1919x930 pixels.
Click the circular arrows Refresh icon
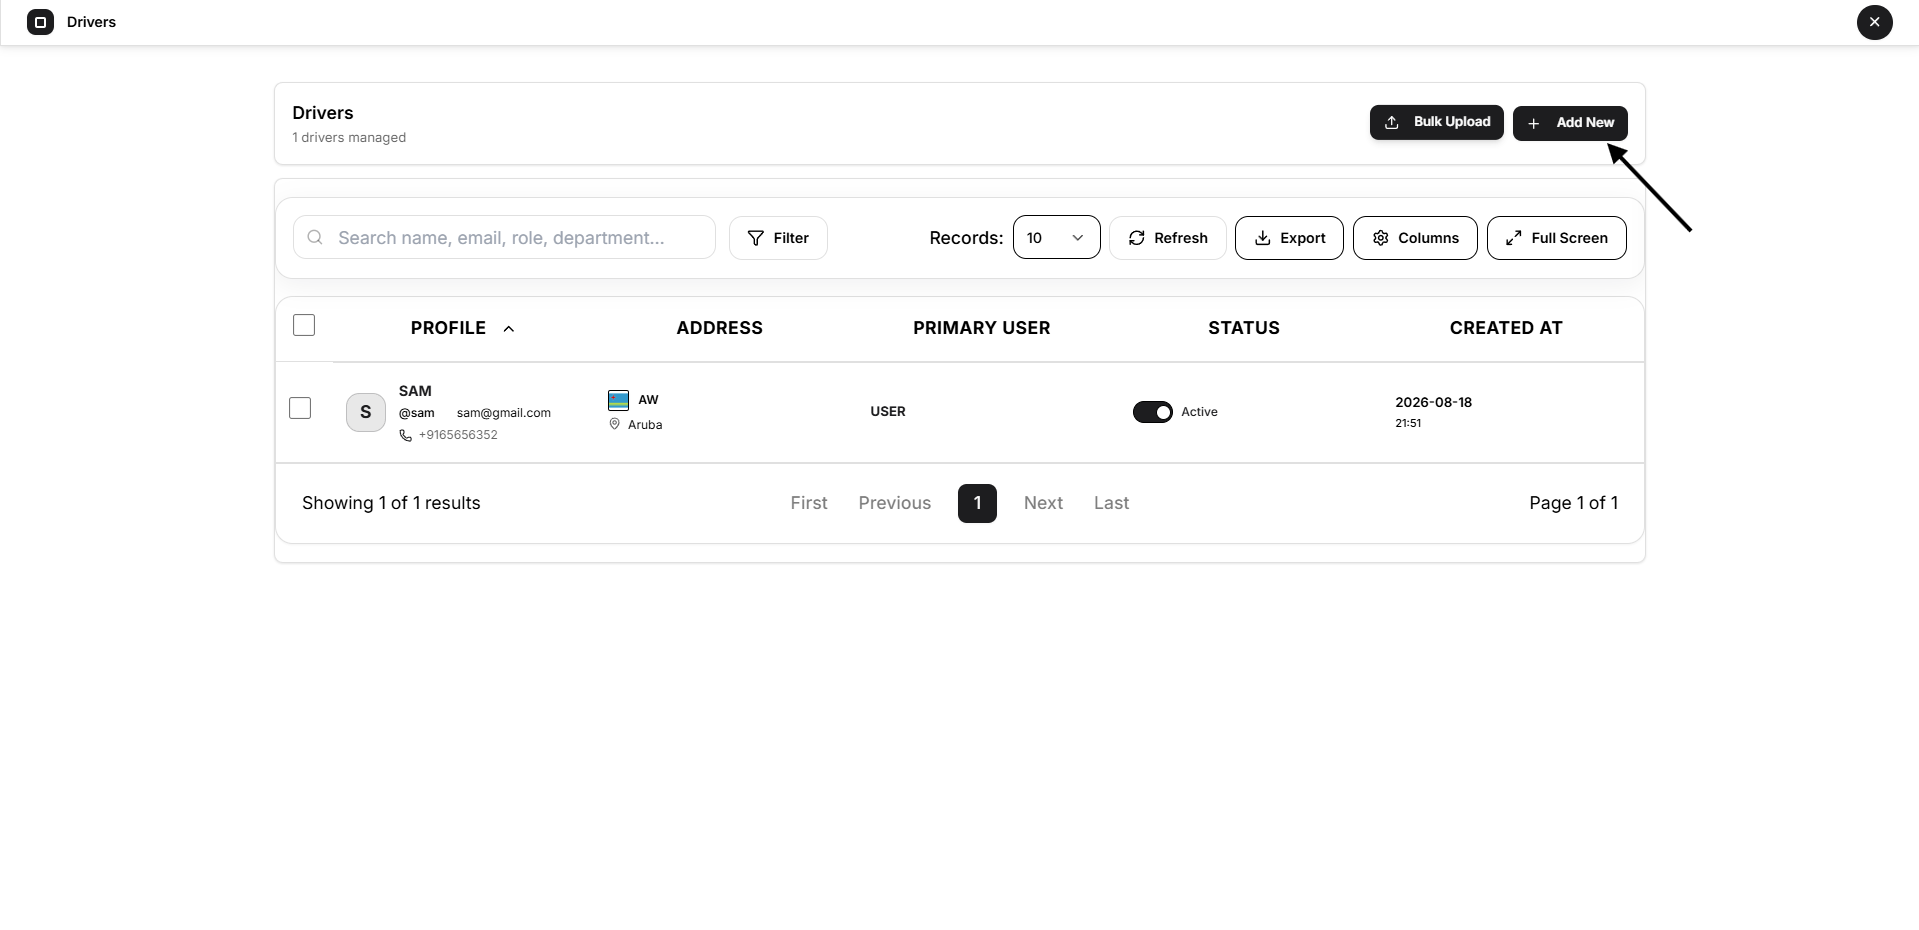click(x=1137, y=238)
